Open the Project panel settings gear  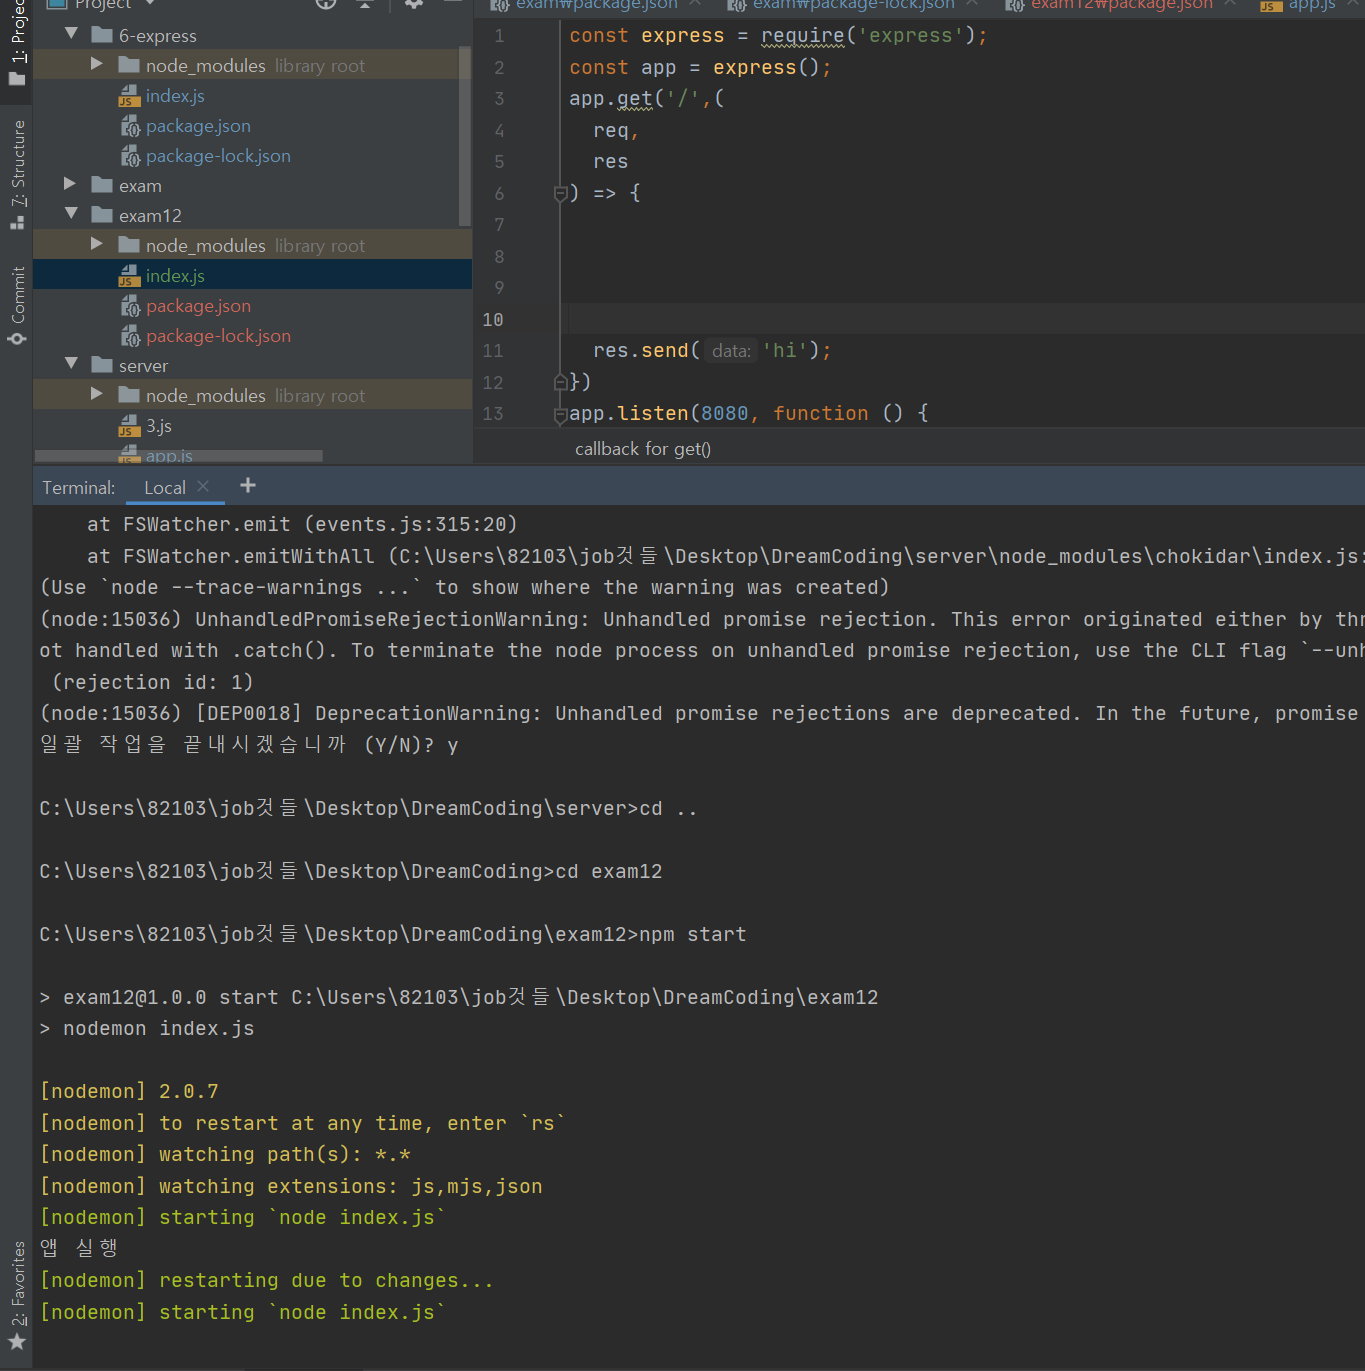click(413, 5)
